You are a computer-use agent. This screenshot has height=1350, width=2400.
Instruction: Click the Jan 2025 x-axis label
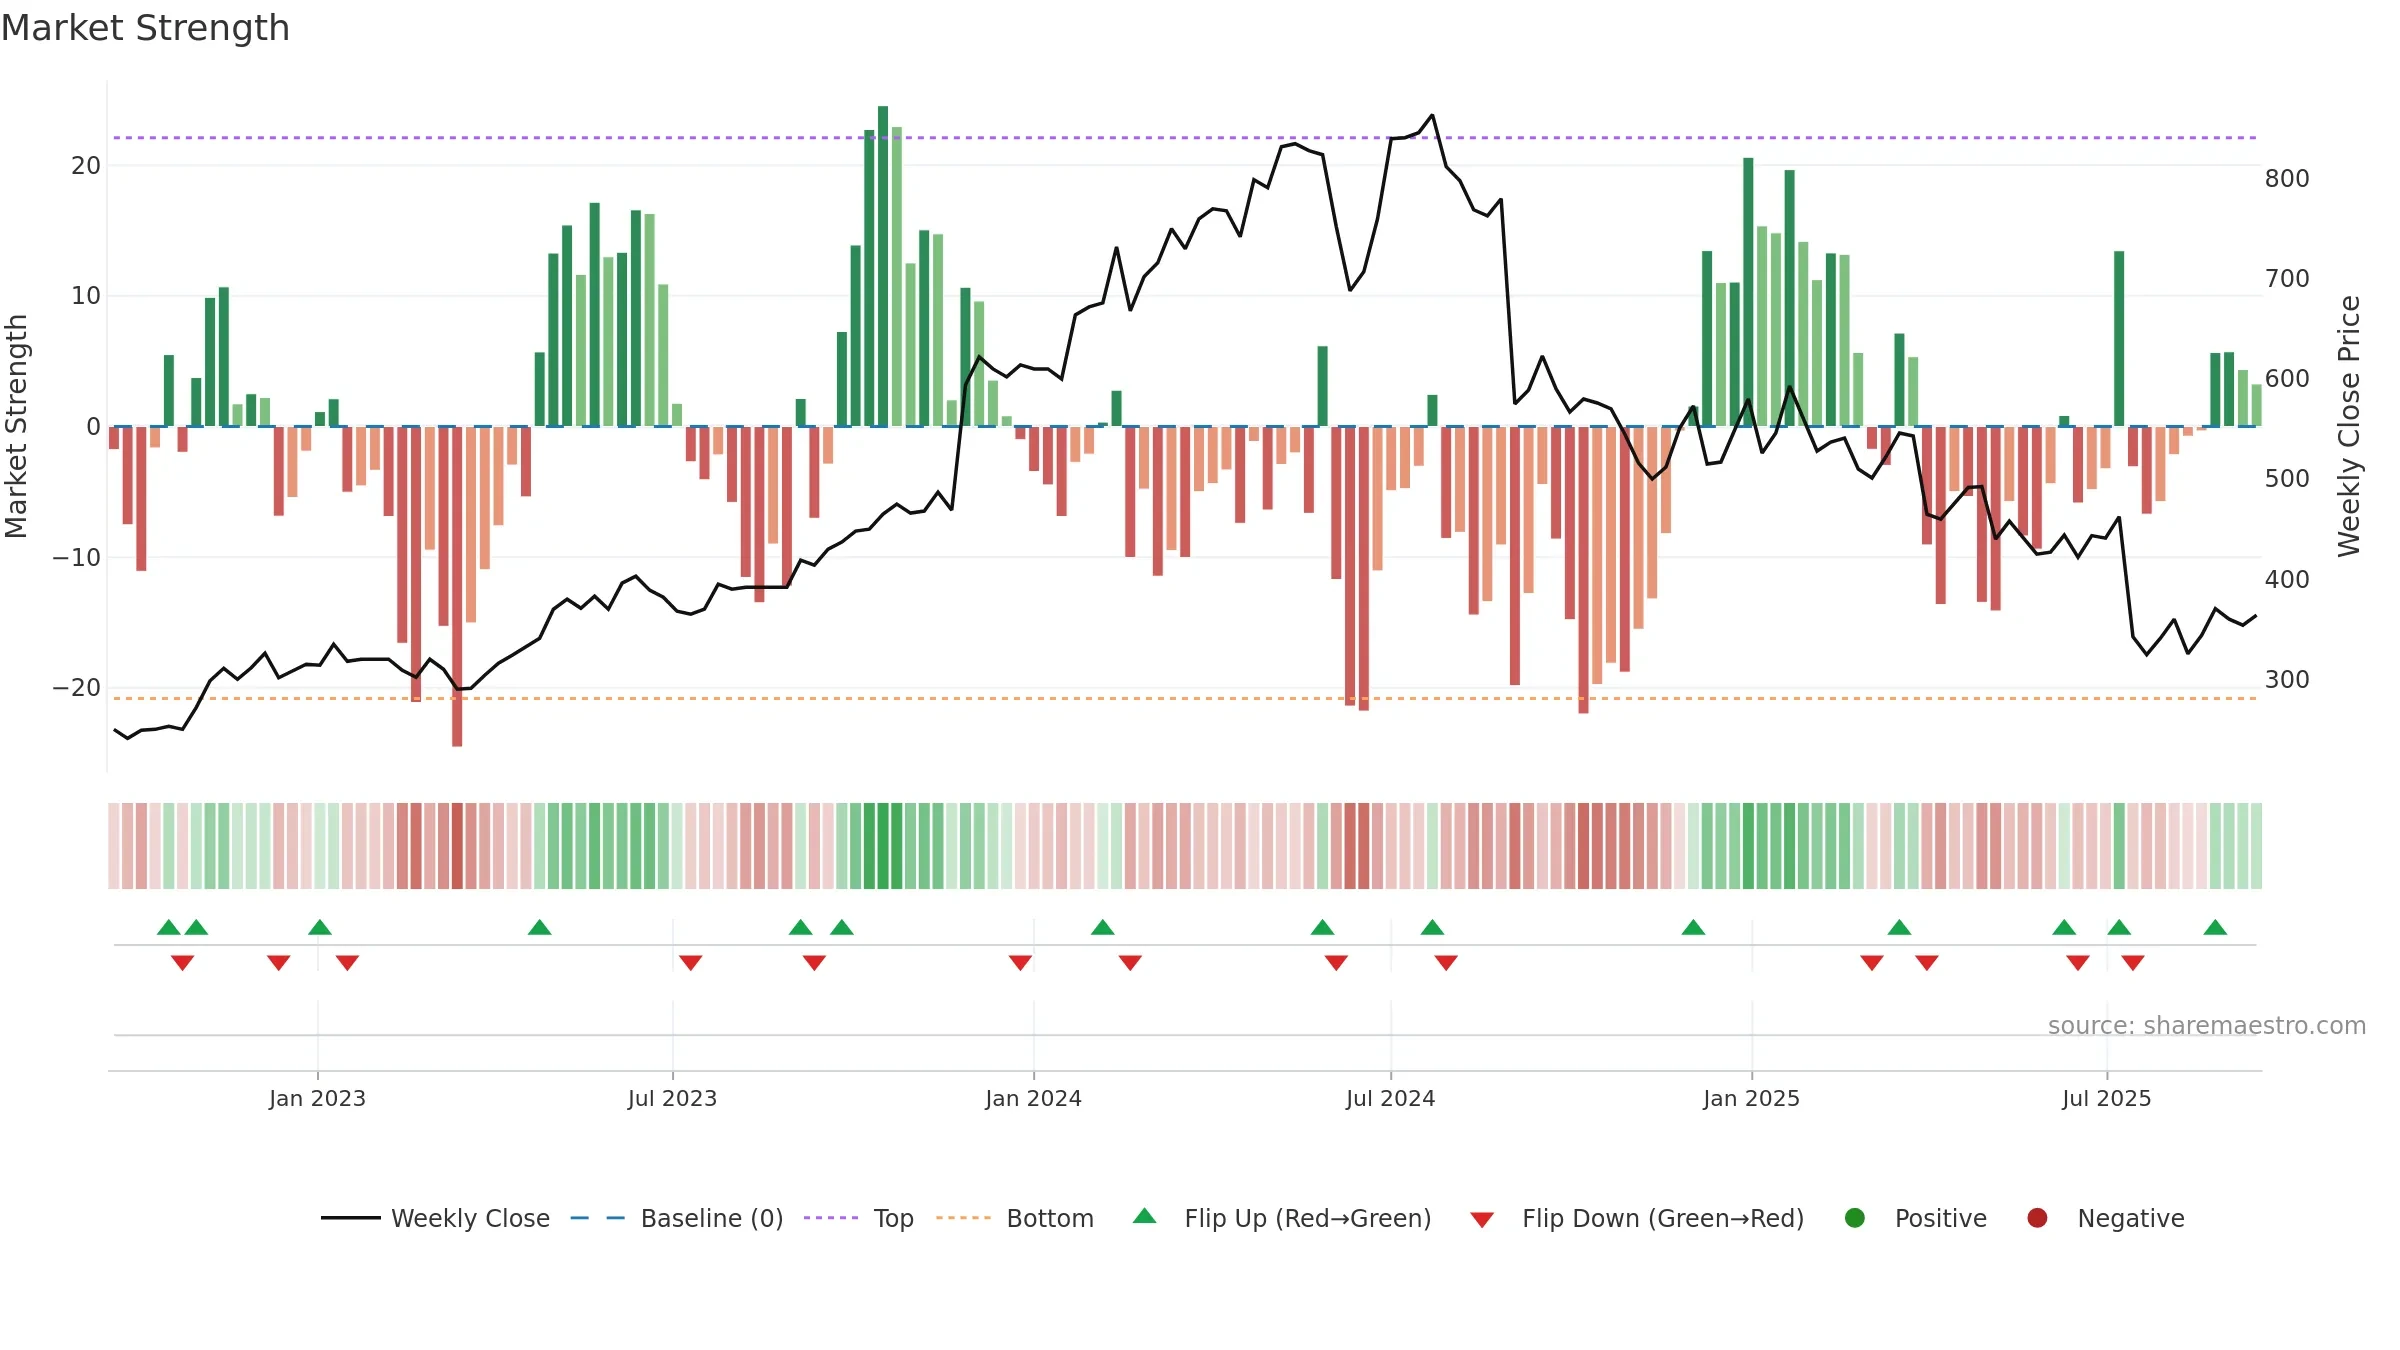1751,1098
